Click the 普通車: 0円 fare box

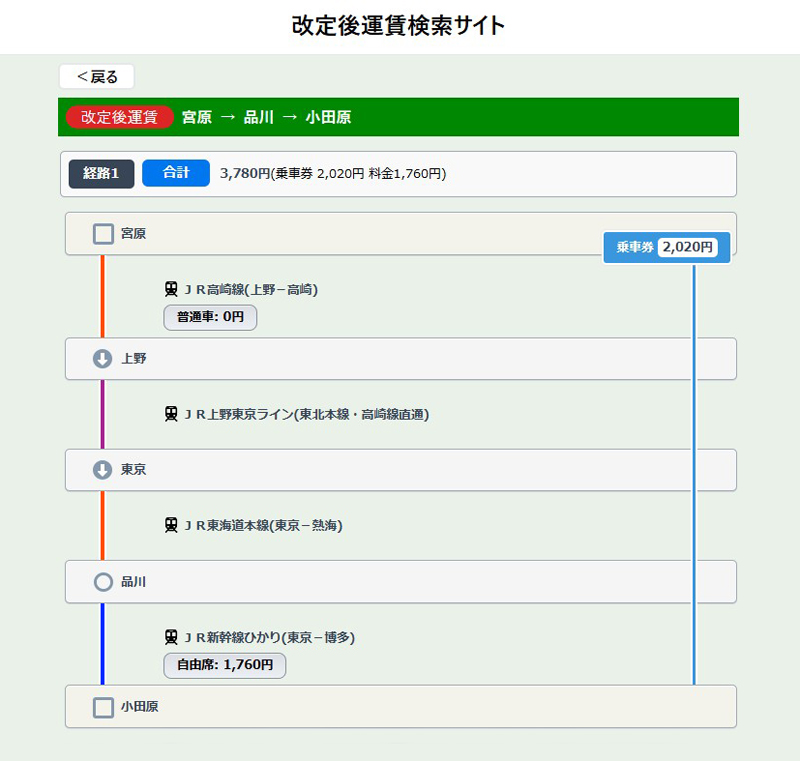(x=210, y=317)
